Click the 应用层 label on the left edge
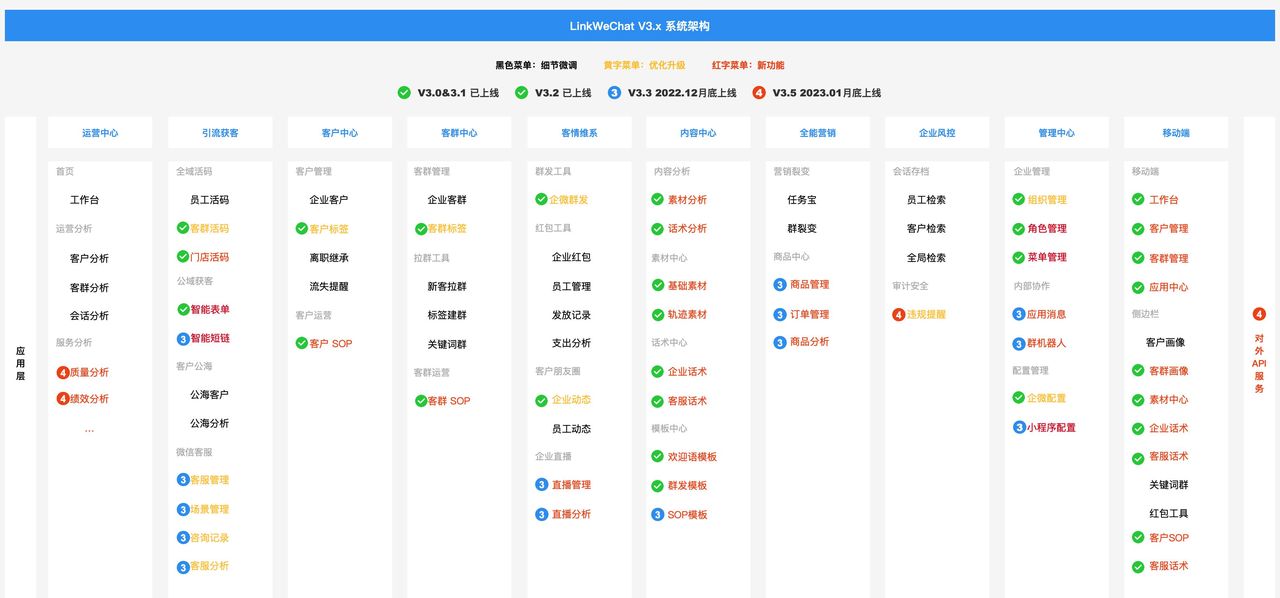 tap(18, 364)
